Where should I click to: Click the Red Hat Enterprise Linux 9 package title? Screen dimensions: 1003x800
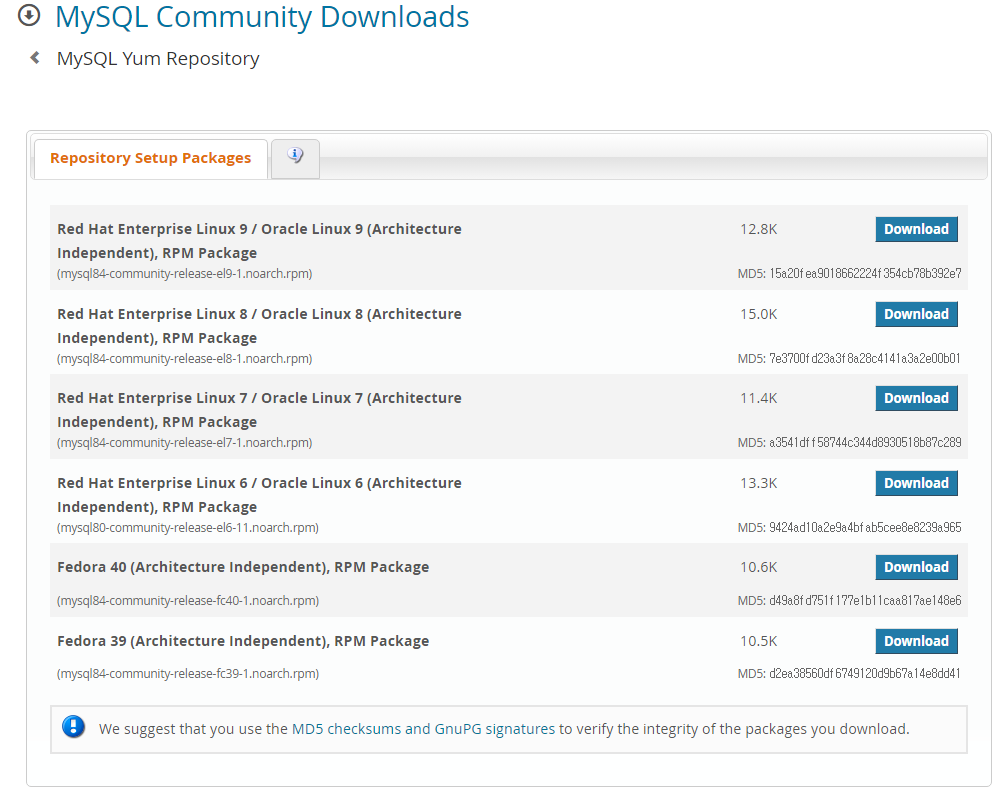point(259,240)
